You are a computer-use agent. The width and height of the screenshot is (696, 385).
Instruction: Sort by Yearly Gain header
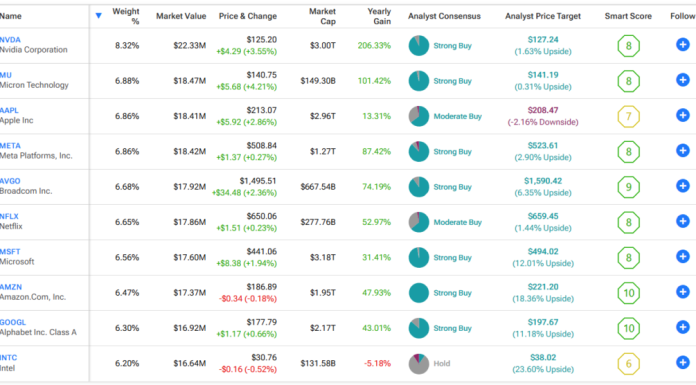pyautogui.click(x=379, y=16)
